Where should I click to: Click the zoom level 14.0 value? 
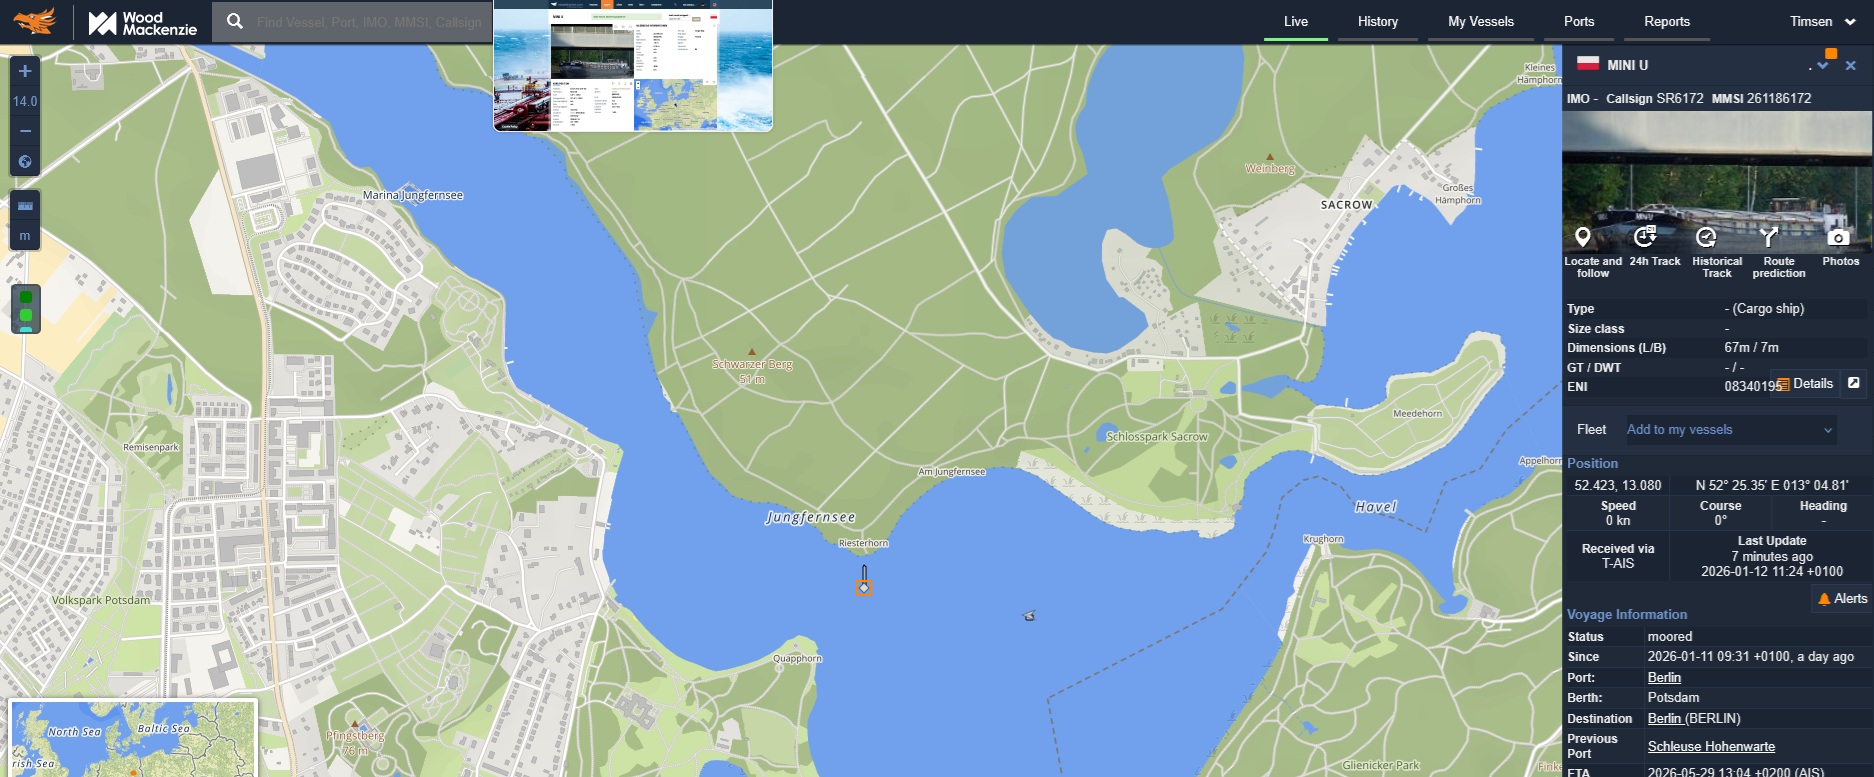point(25,101)
